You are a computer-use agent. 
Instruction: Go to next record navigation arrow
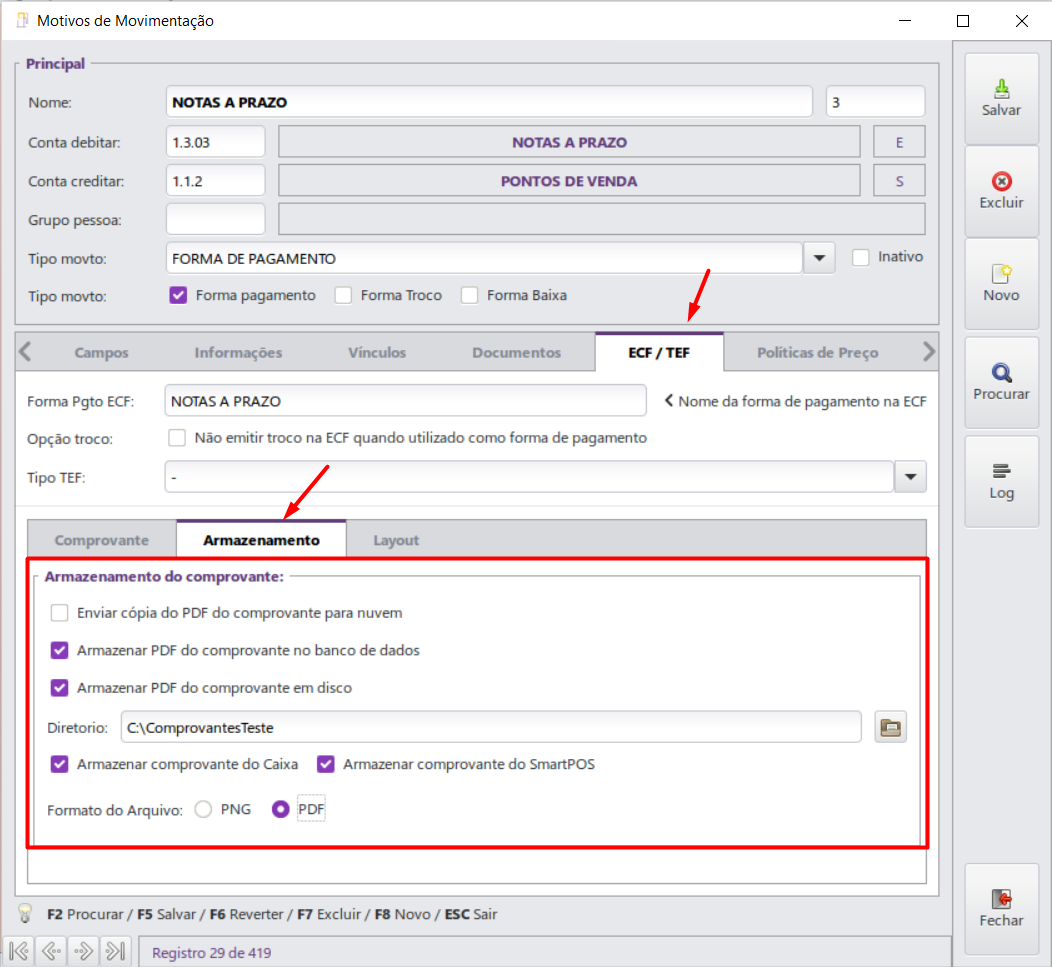pyautogui.click(x=84, y=951)
